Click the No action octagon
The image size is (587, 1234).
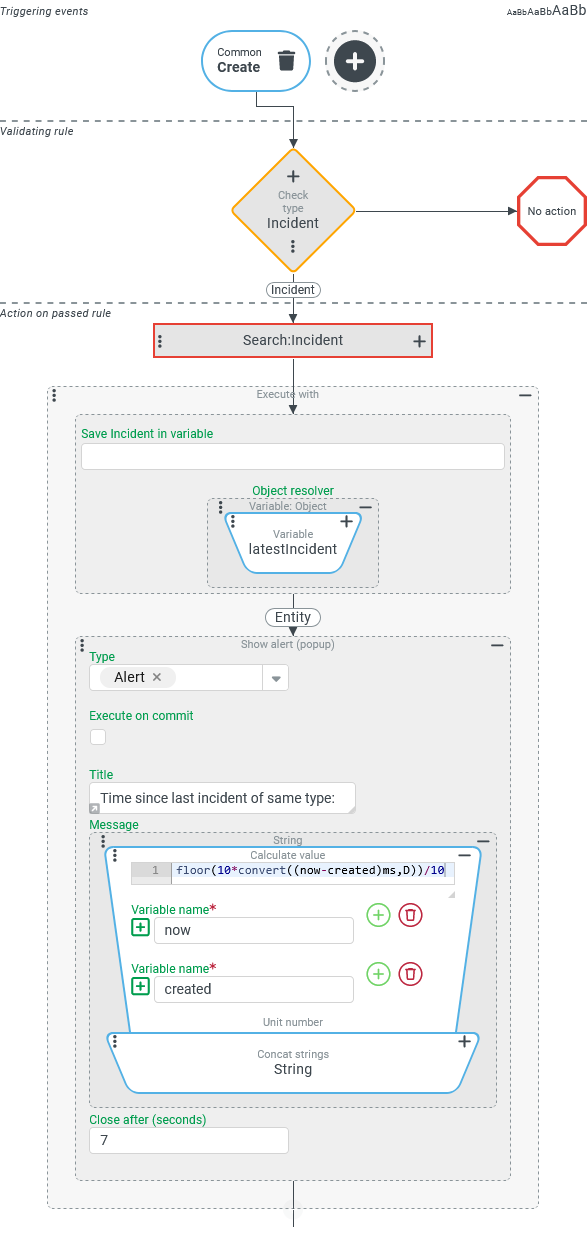click(x=552, y=211)
